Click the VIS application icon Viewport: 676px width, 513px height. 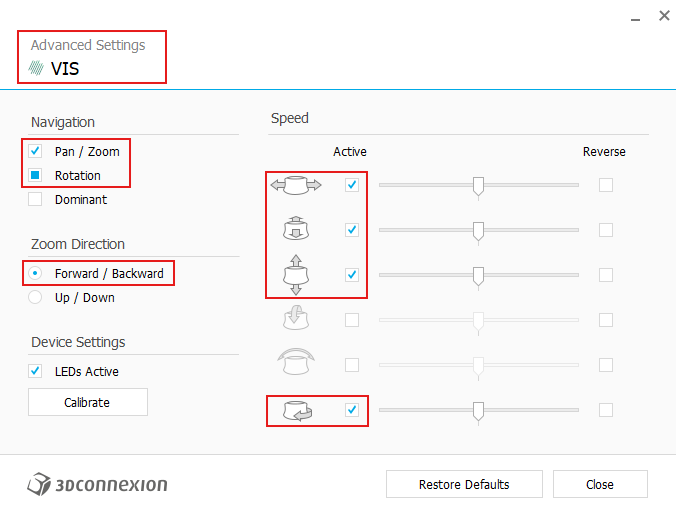point(37,69)
